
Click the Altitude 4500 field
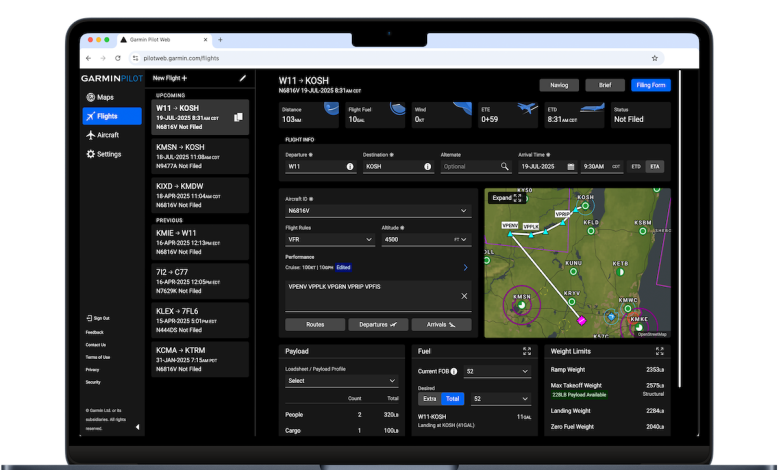[416, 239]
